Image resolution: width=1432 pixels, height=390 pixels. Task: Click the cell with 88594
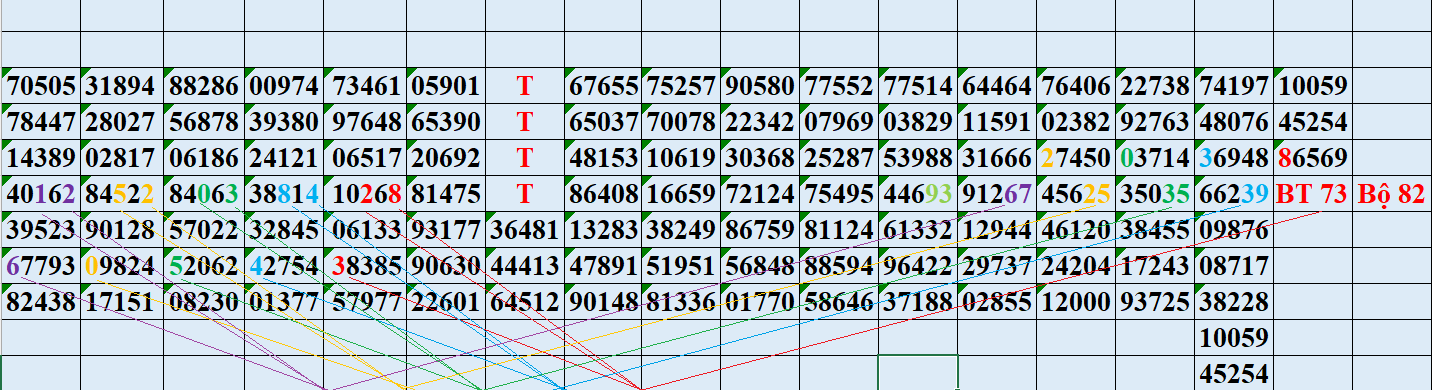coord(839,266)
